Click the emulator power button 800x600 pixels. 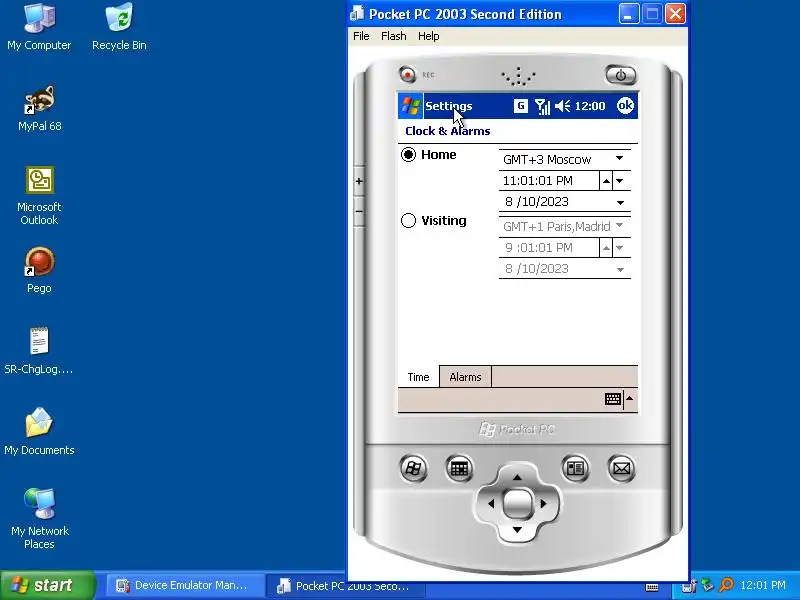[x=620, y=75]
